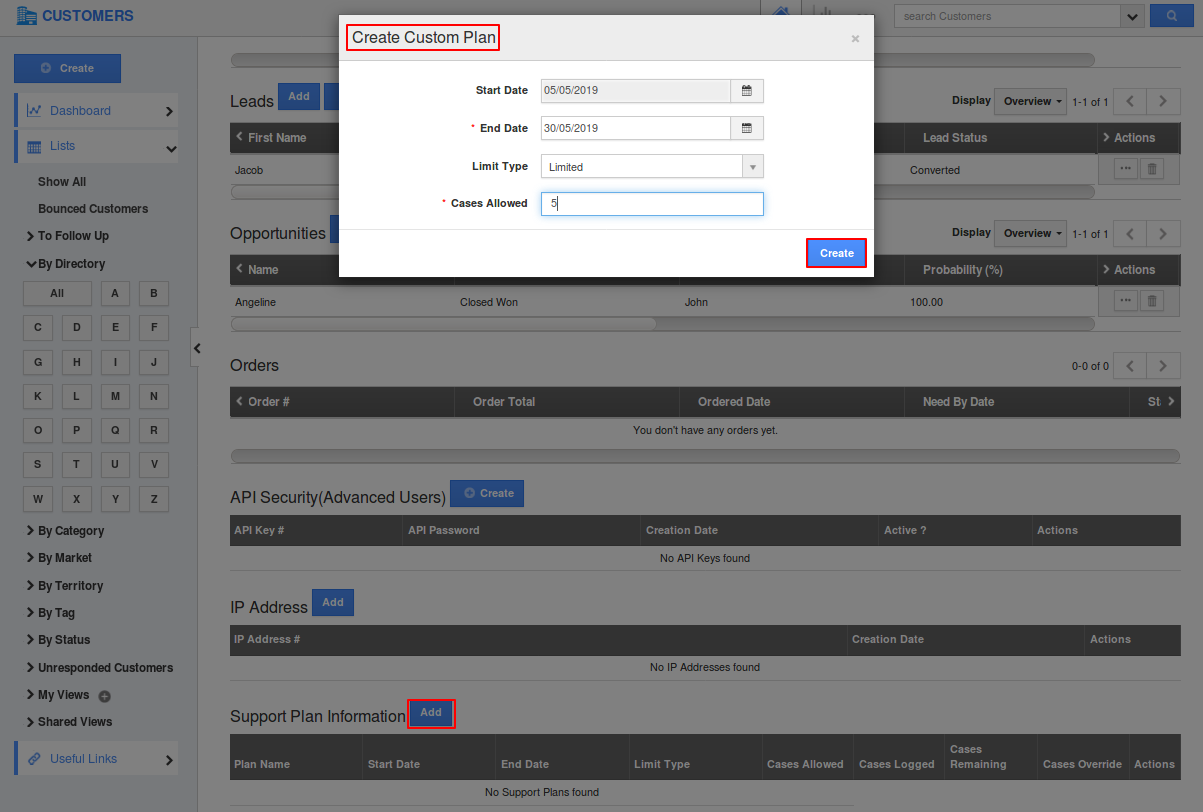The width and height of the screenshot is (1203, 812).
Task: Click the more options icon for Angeline
Action: [x=1125, y=301]
